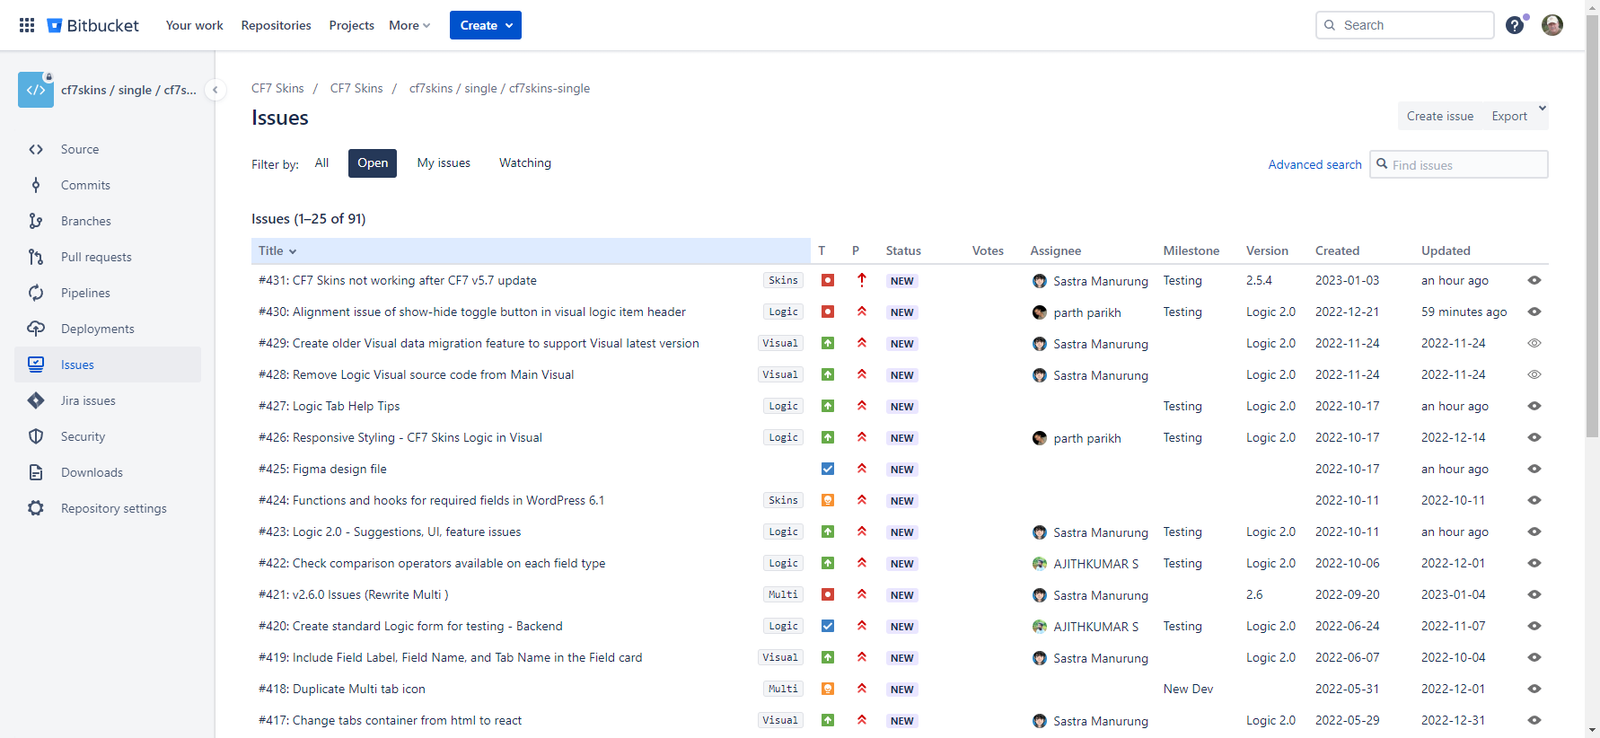Select the My issues filter

[x=443, y=163]
